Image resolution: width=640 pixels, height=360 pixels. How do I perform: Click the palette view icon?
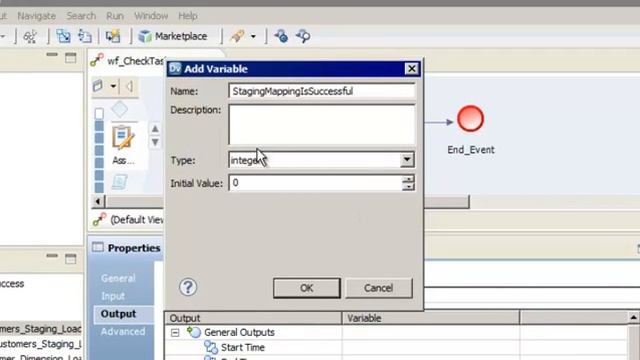point(98,86)
